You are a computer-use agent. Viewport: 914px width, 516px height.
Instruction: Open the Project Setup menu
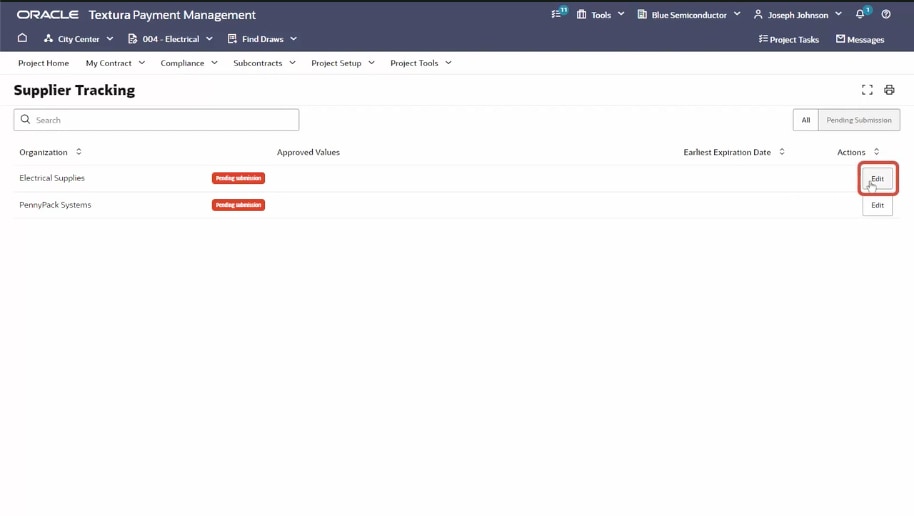click(343, 63)
